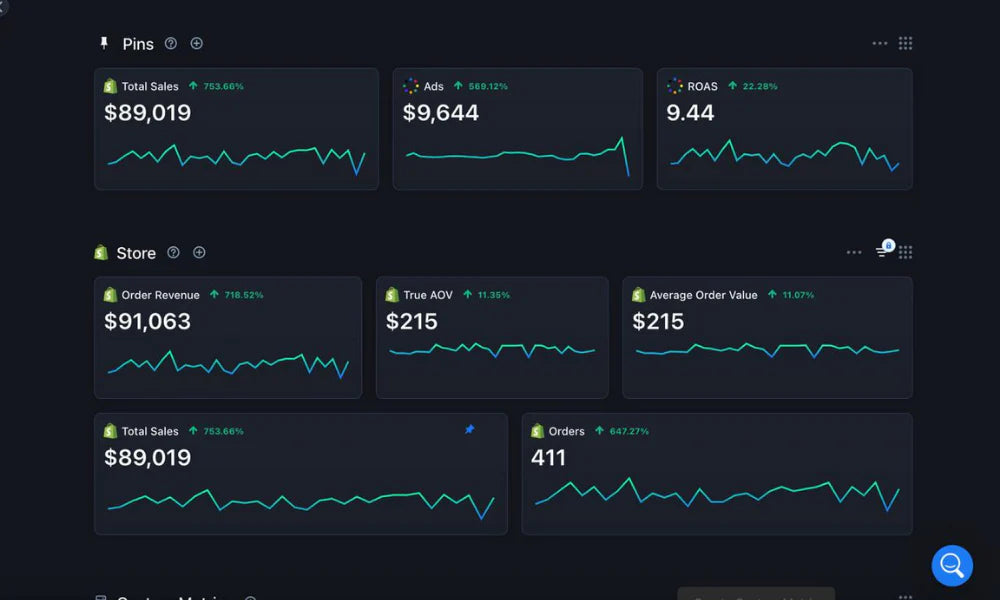Click the 22.28% ROAS change indicator
Image resolution: width=1000 pixels, height=600 pixels.
[x=753, y=86]
